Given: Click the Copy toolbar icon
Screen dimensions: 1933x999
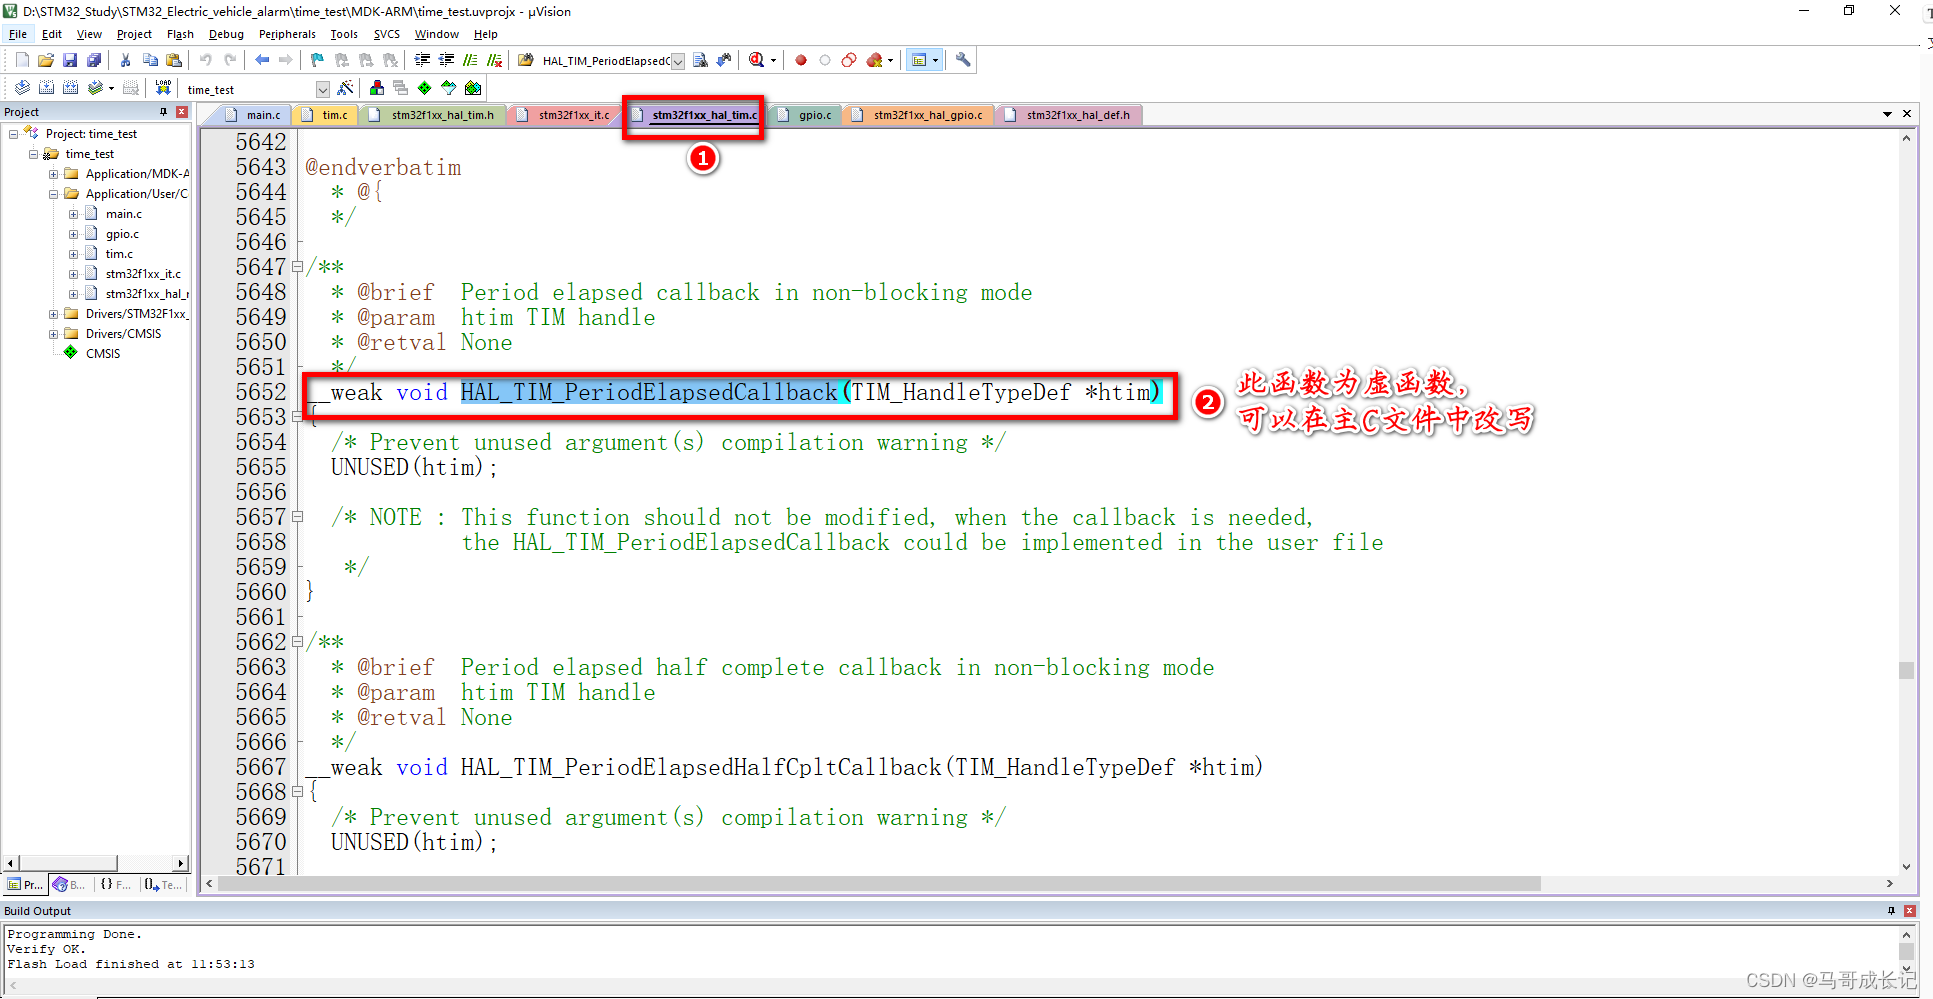Looking at the screenshot, I should pos(150,60).
